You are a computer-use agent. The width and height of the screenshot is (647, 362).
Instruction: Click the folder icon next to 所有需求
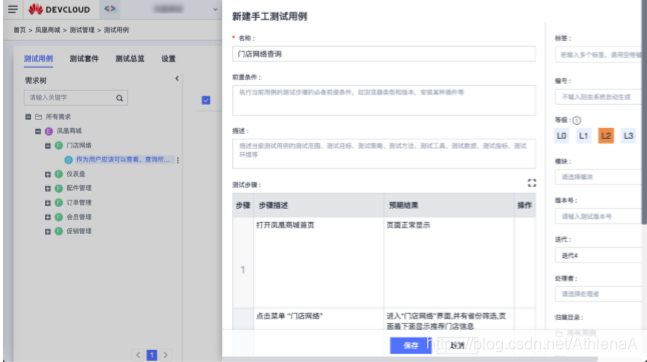(x=38, y=117)
